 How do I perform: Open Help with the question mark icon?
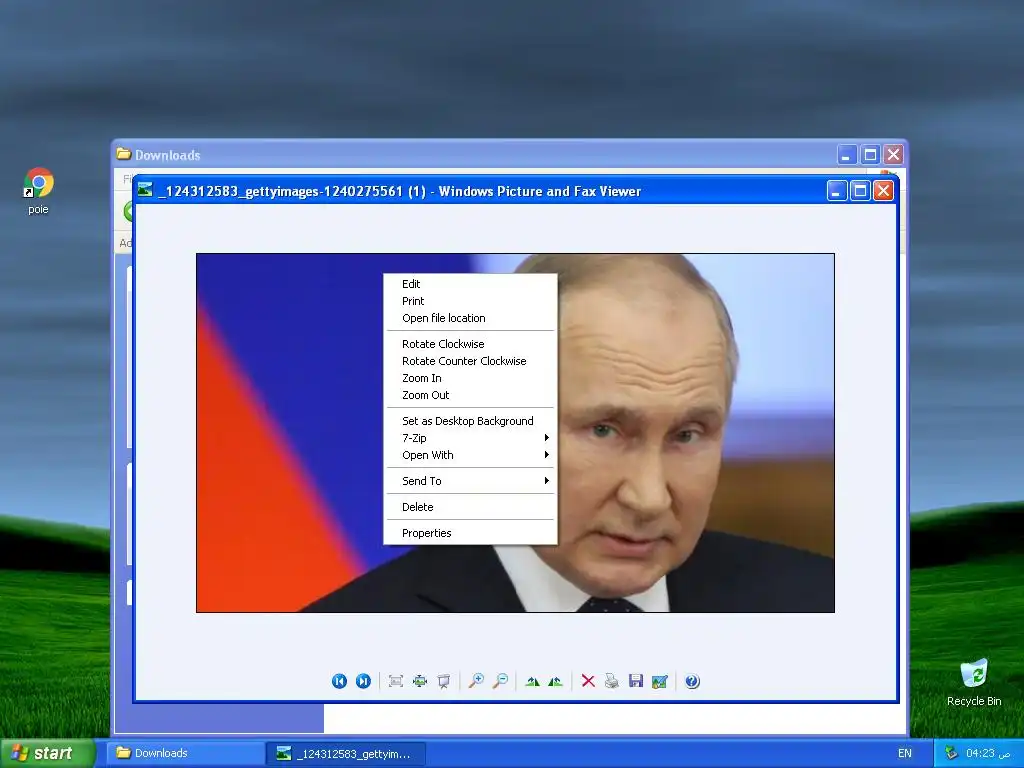pos(692,681)
